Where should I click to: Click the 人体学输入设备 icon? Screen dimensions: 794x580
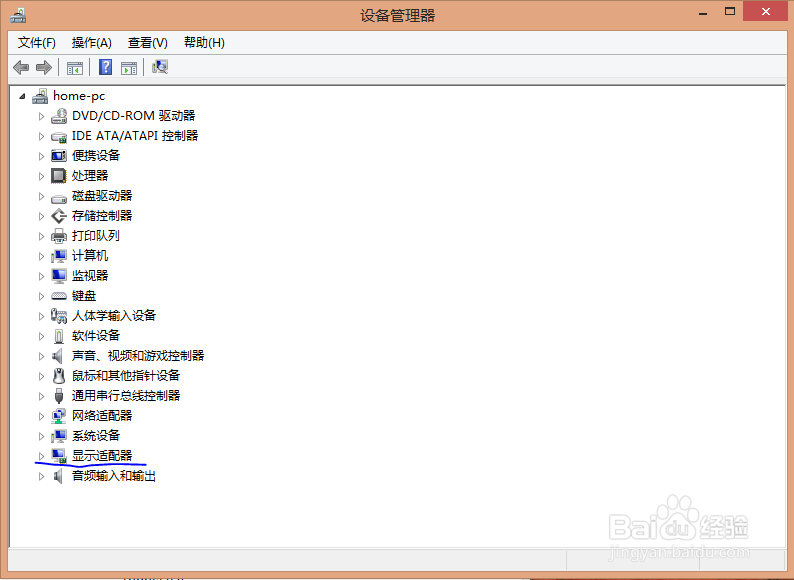[x=59, y=316]
